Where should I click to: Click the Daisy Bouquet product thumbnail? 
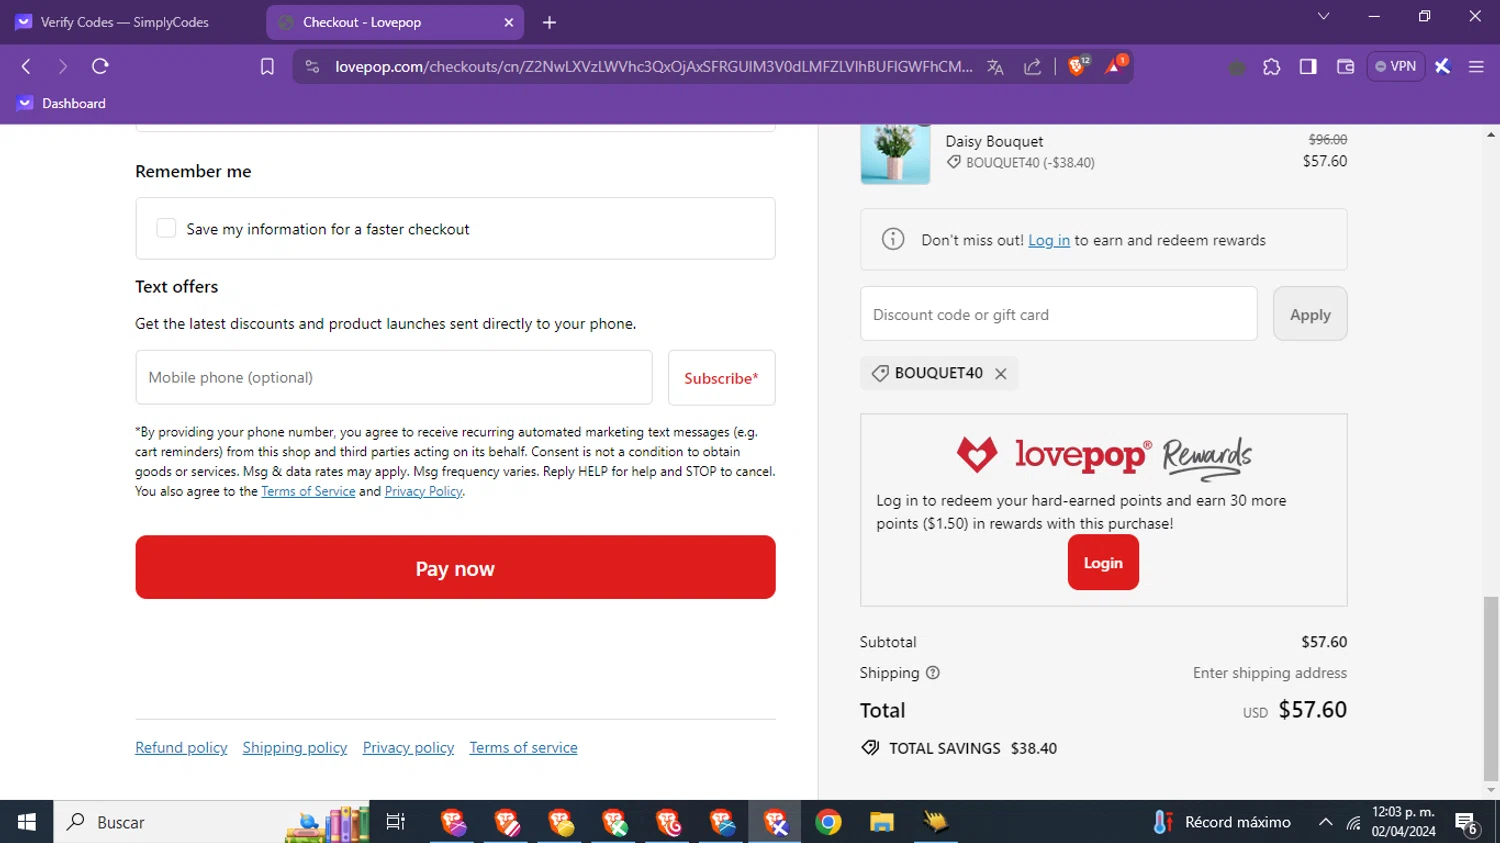895,154
